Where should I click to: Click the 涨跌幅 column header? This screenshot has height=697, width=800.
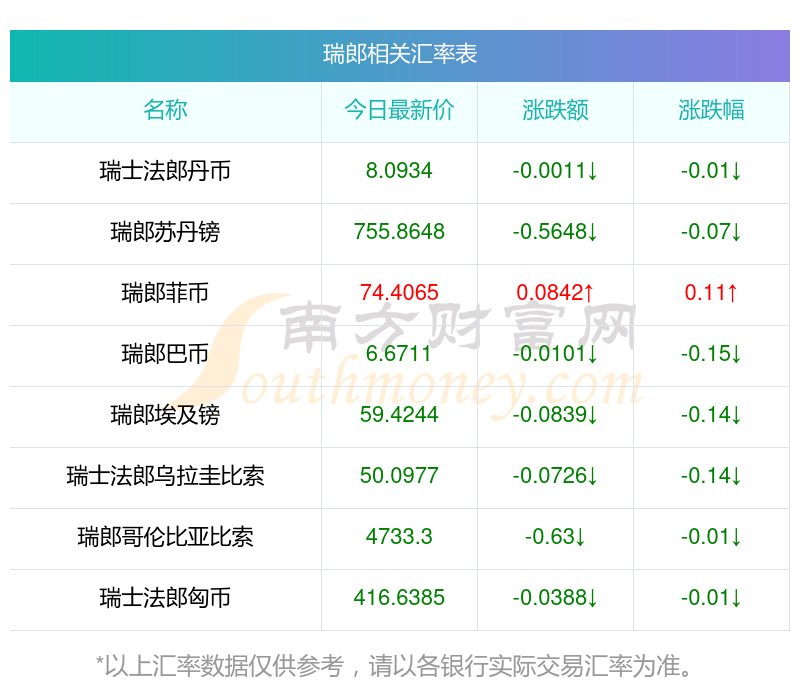point(711,110)
